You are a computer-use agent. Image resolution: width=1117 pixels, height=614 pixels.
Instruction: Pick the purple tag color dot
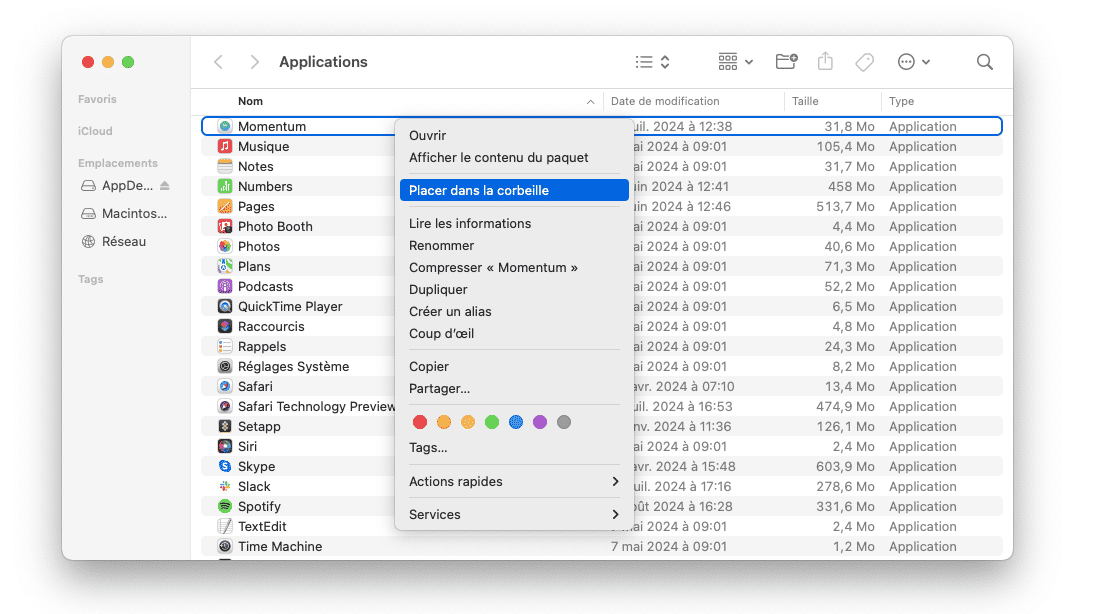point(540,422)
